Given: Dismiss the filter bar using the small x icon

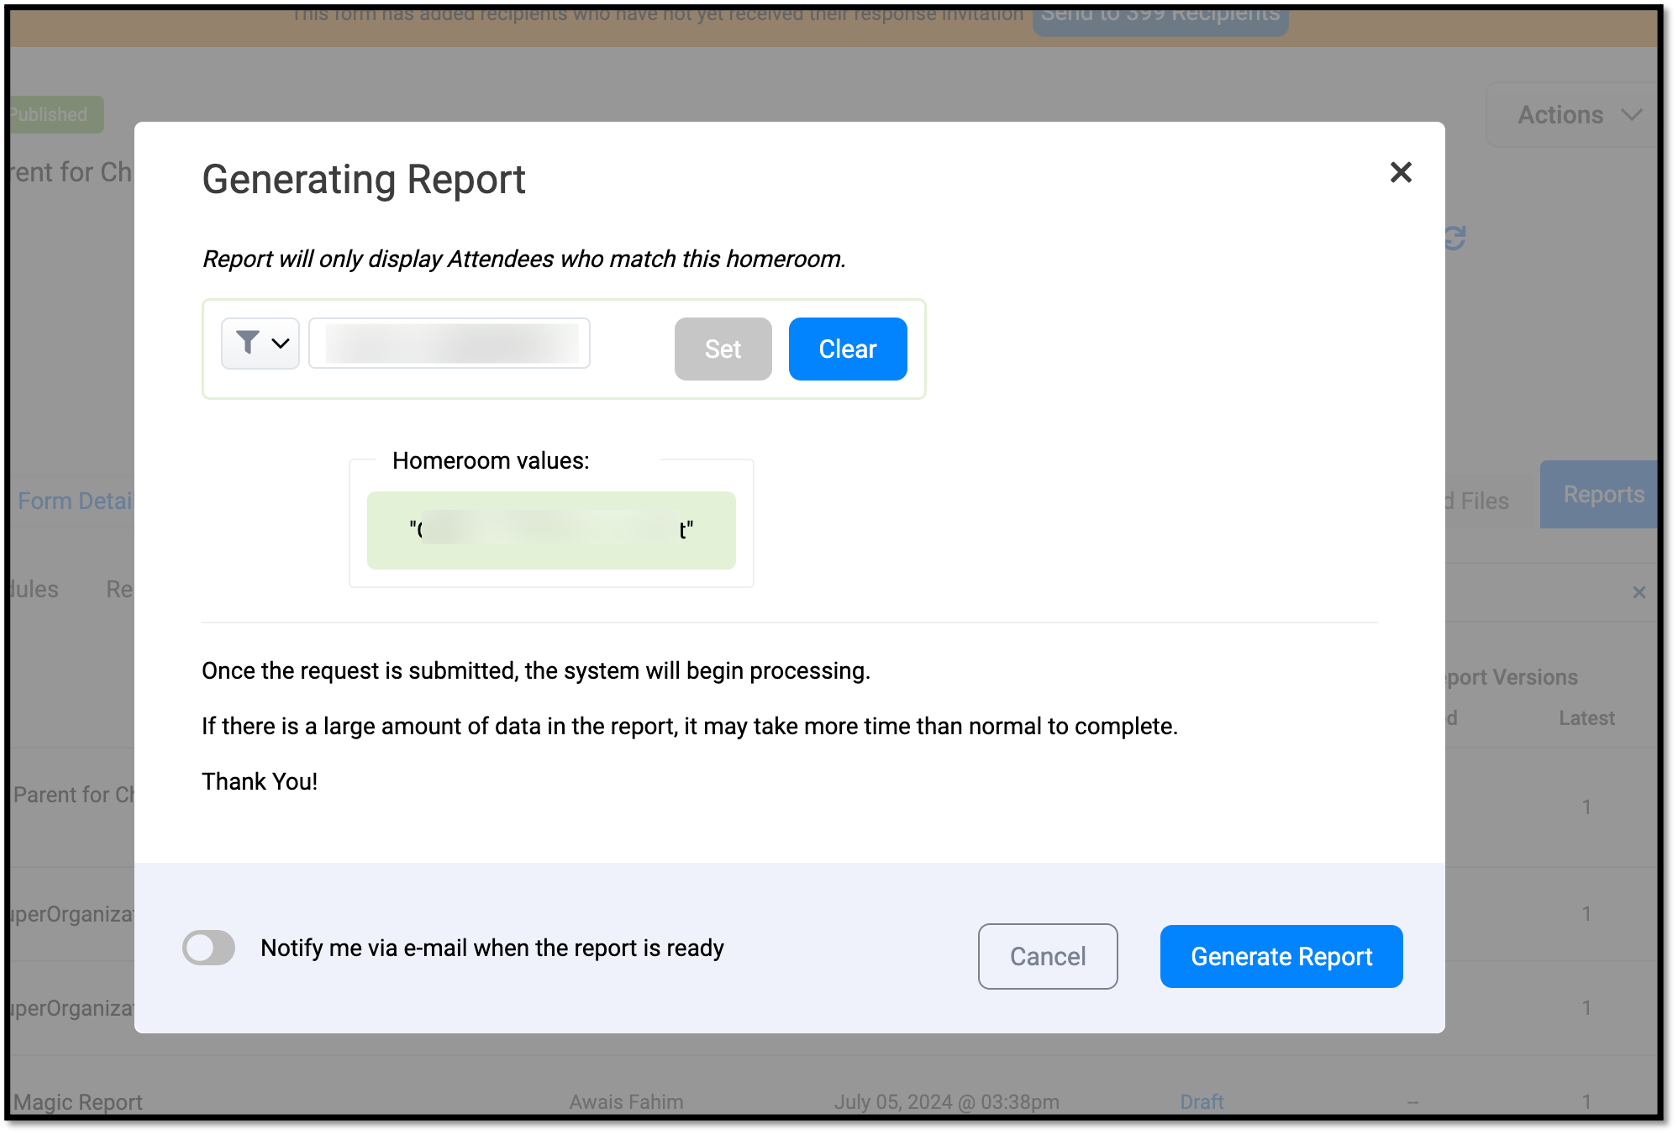Looking at the screenshot, I should click(1639, 592).
